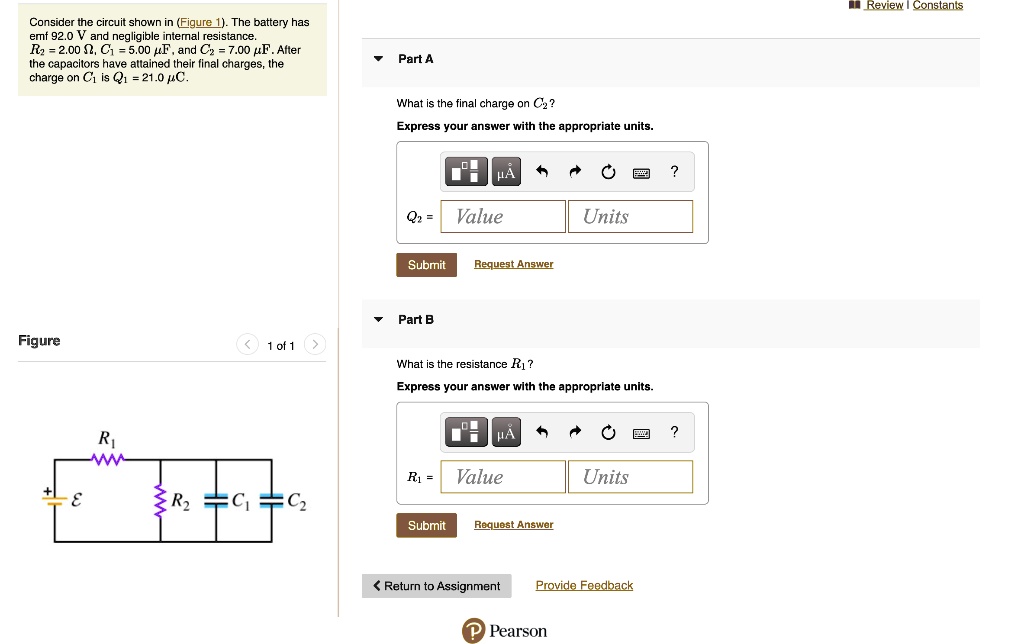Select the μÅ units icon in Part A

coord(505,170)
